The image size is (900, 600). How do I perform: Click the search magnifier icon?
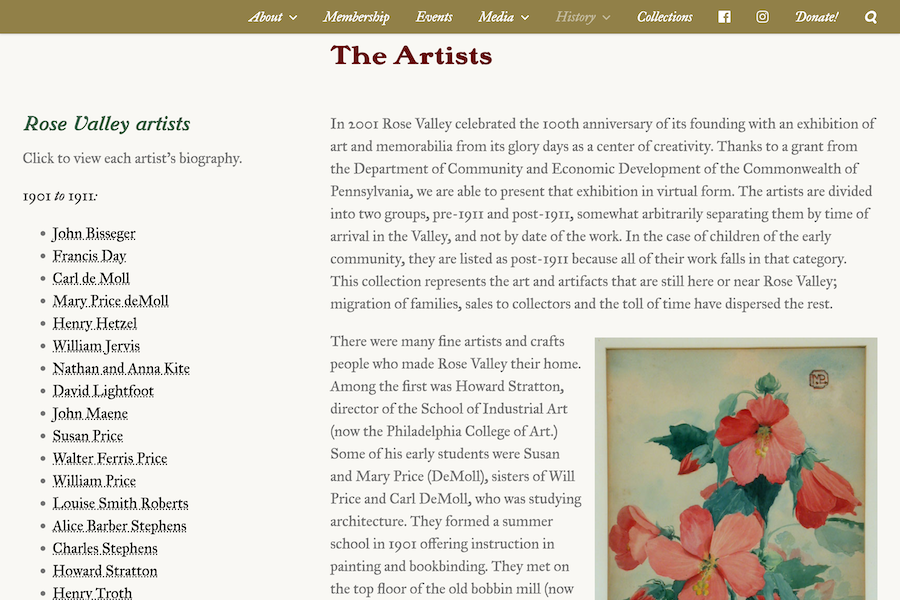pos(871,17)
